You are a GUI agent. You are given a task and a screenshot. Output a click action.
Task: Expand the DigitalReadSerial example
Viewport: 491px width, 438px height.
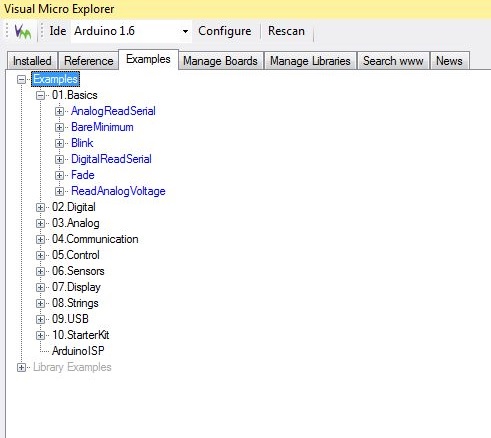coord(59,159)
